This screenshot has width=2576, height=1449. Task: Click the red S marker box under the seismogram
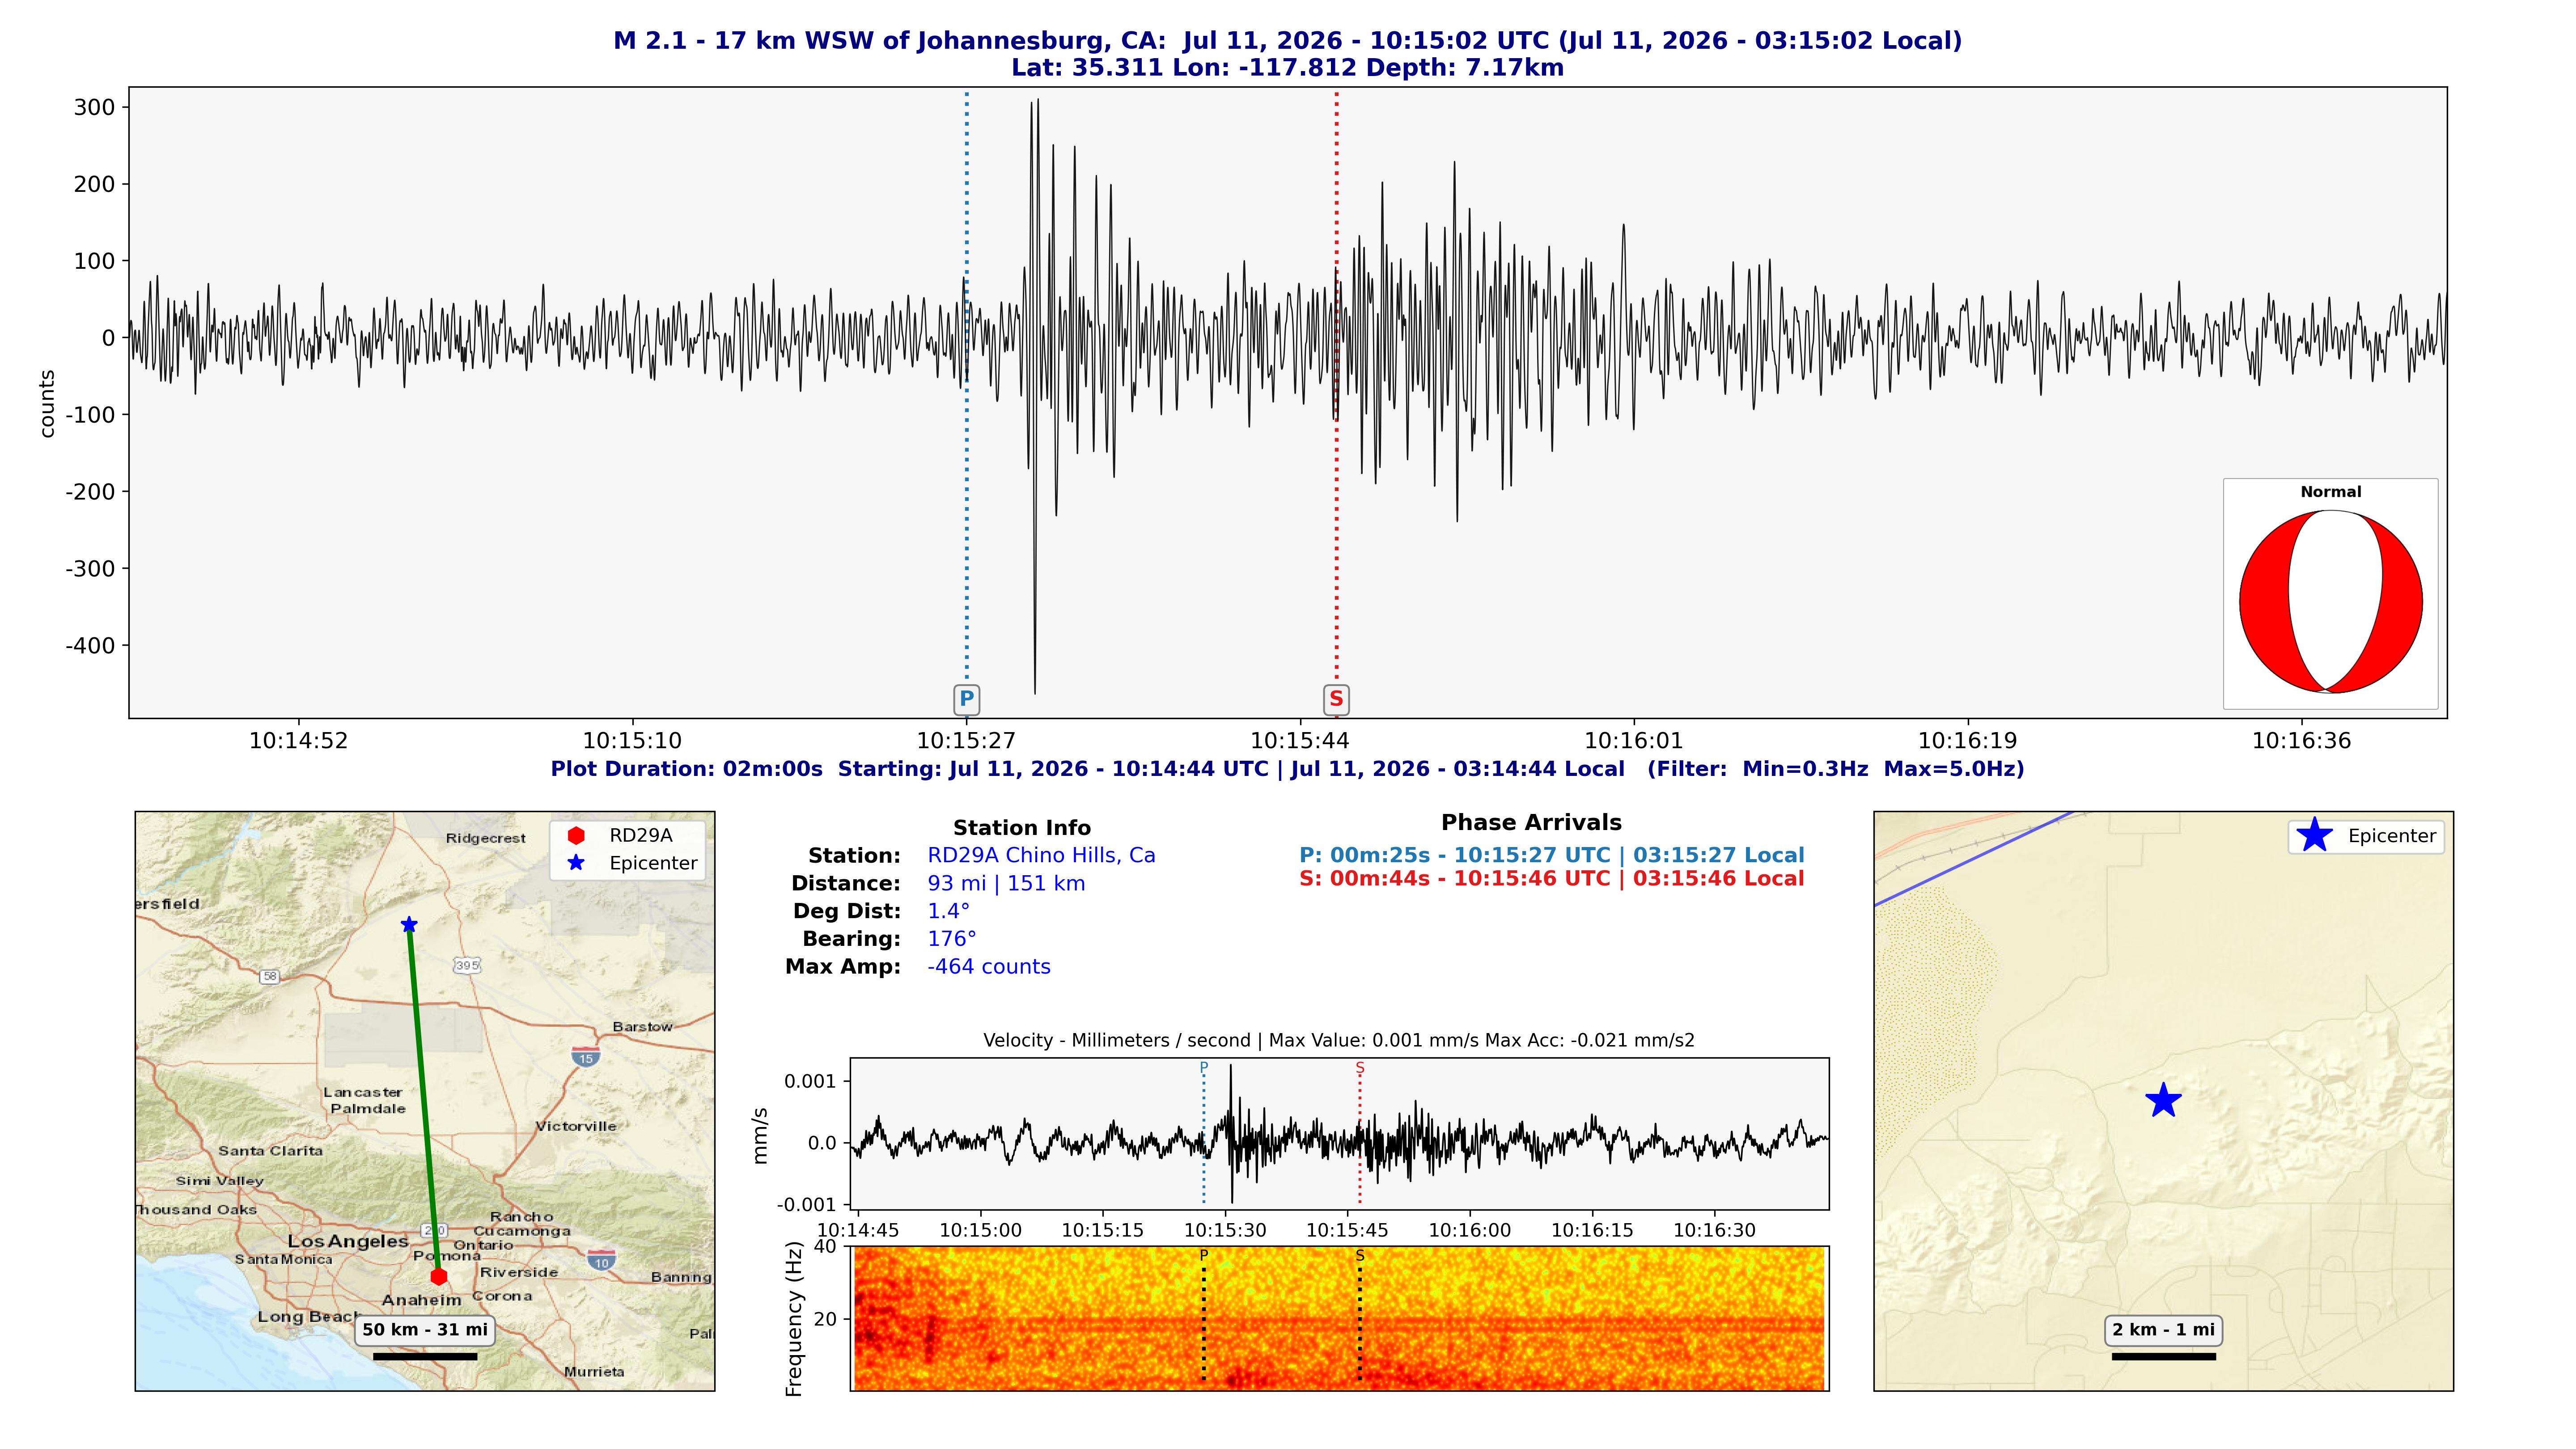(x=1336, y=699)
